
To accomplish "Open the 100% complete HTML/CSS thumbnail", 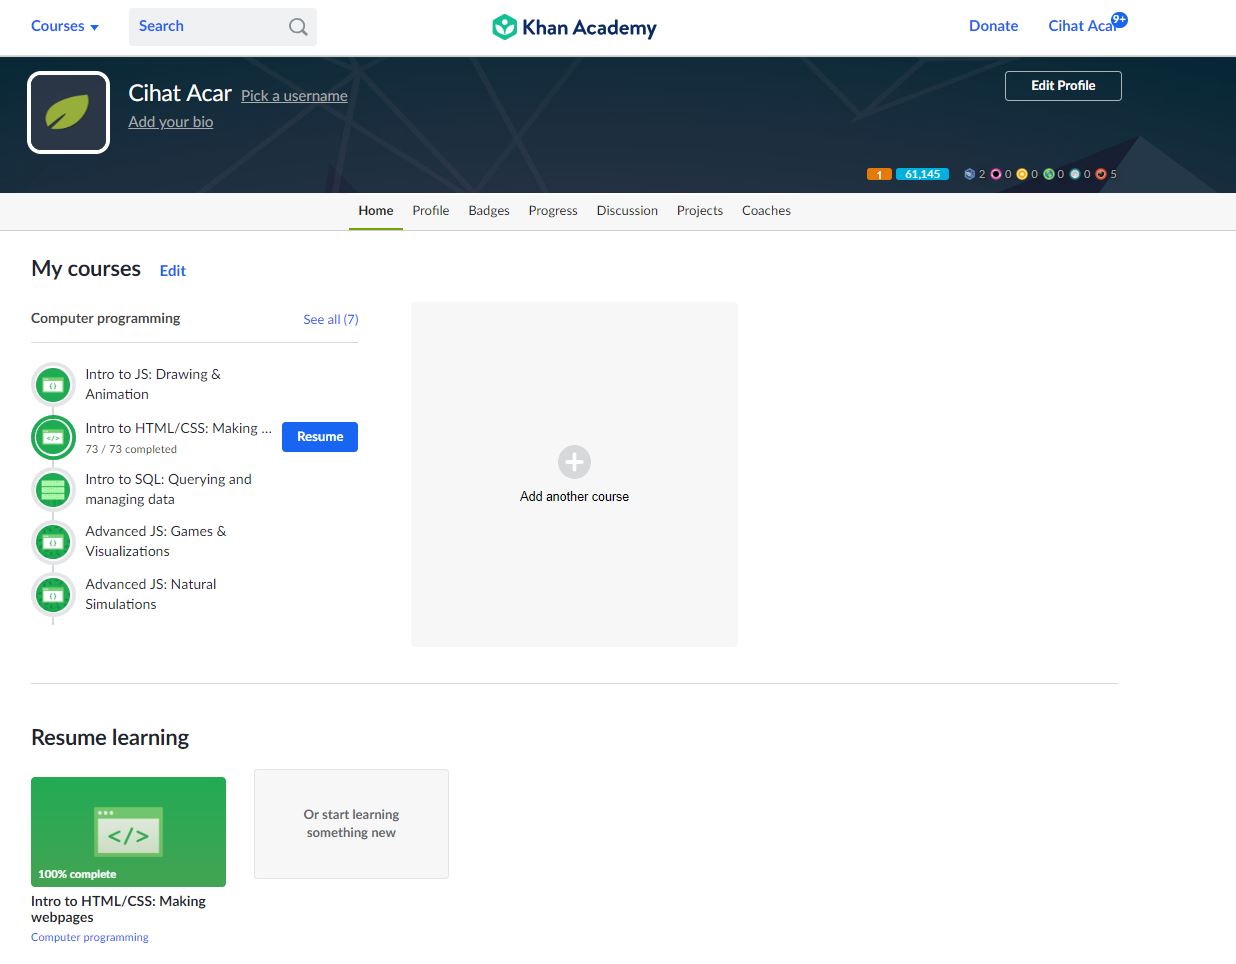I will point(128,832).
